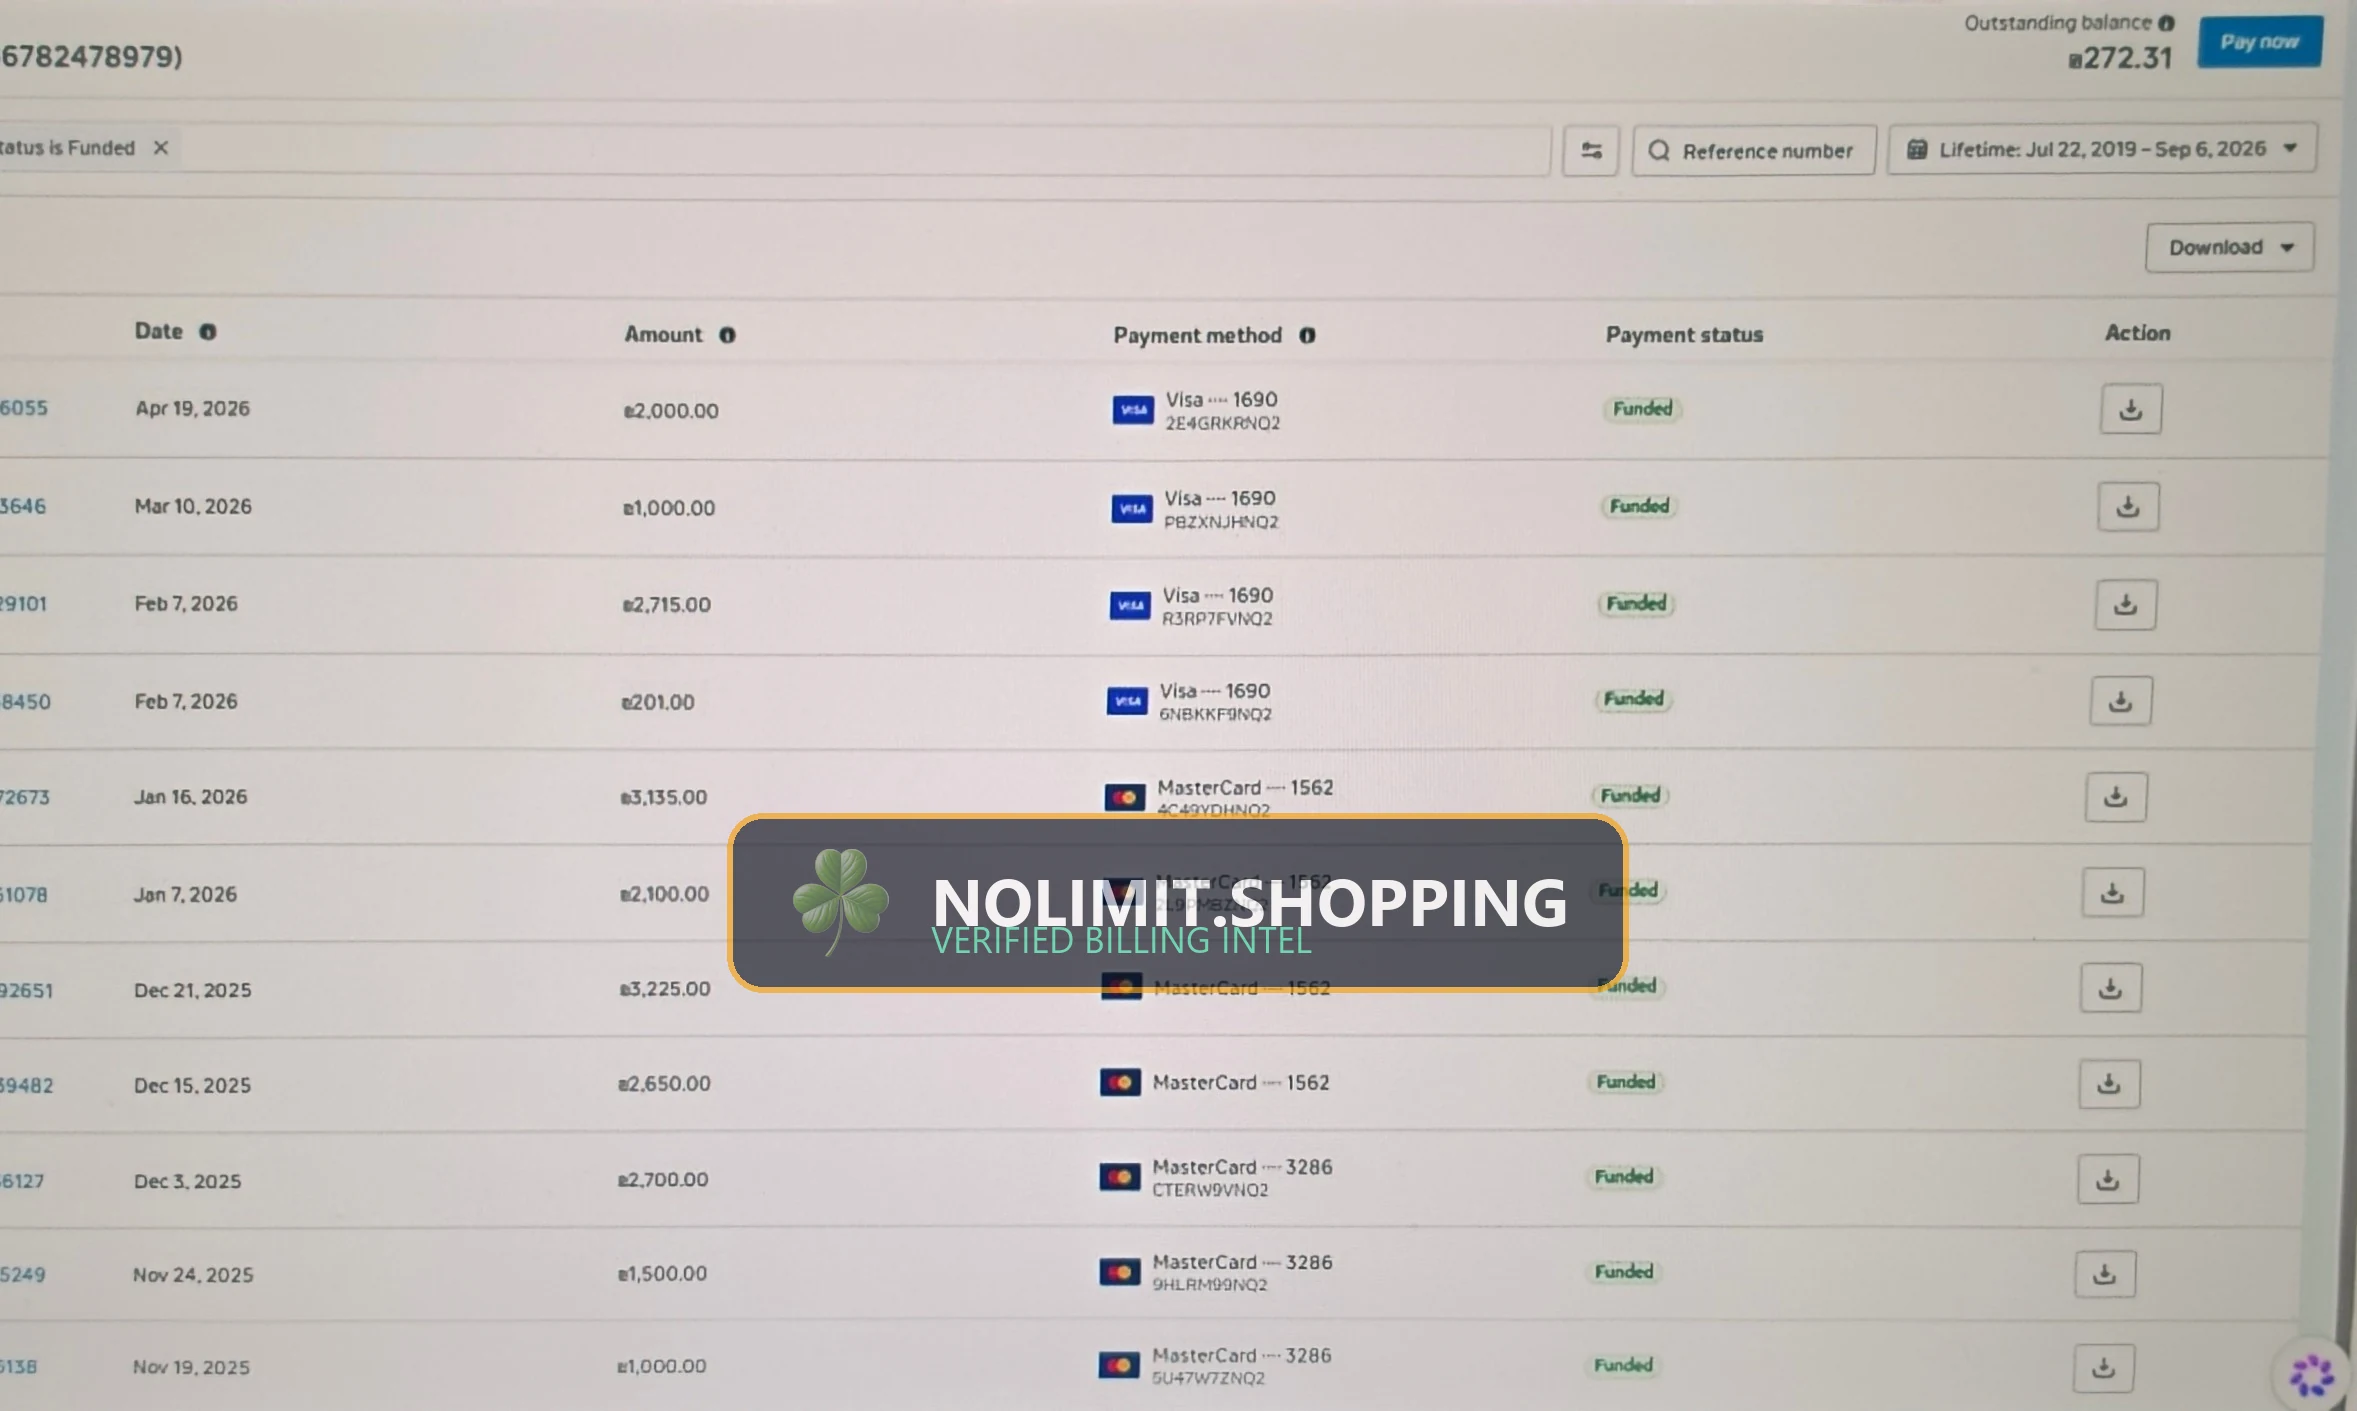Download the Apr 19, 2026 payment receipt
The height and width of the screenshot is (1411, 2357).
(2131, 409)
